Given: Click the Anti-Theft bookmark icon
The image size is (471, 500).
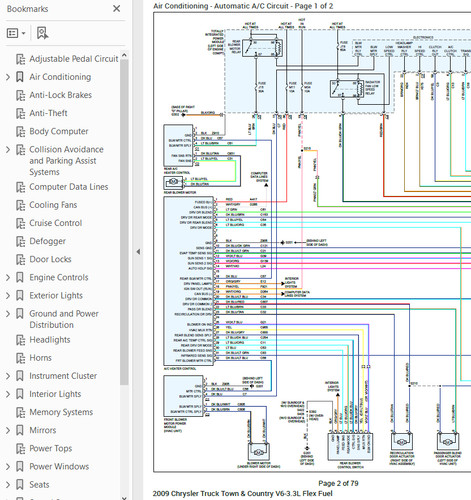Looking at the screenshot, I should [x=21, y=114].
